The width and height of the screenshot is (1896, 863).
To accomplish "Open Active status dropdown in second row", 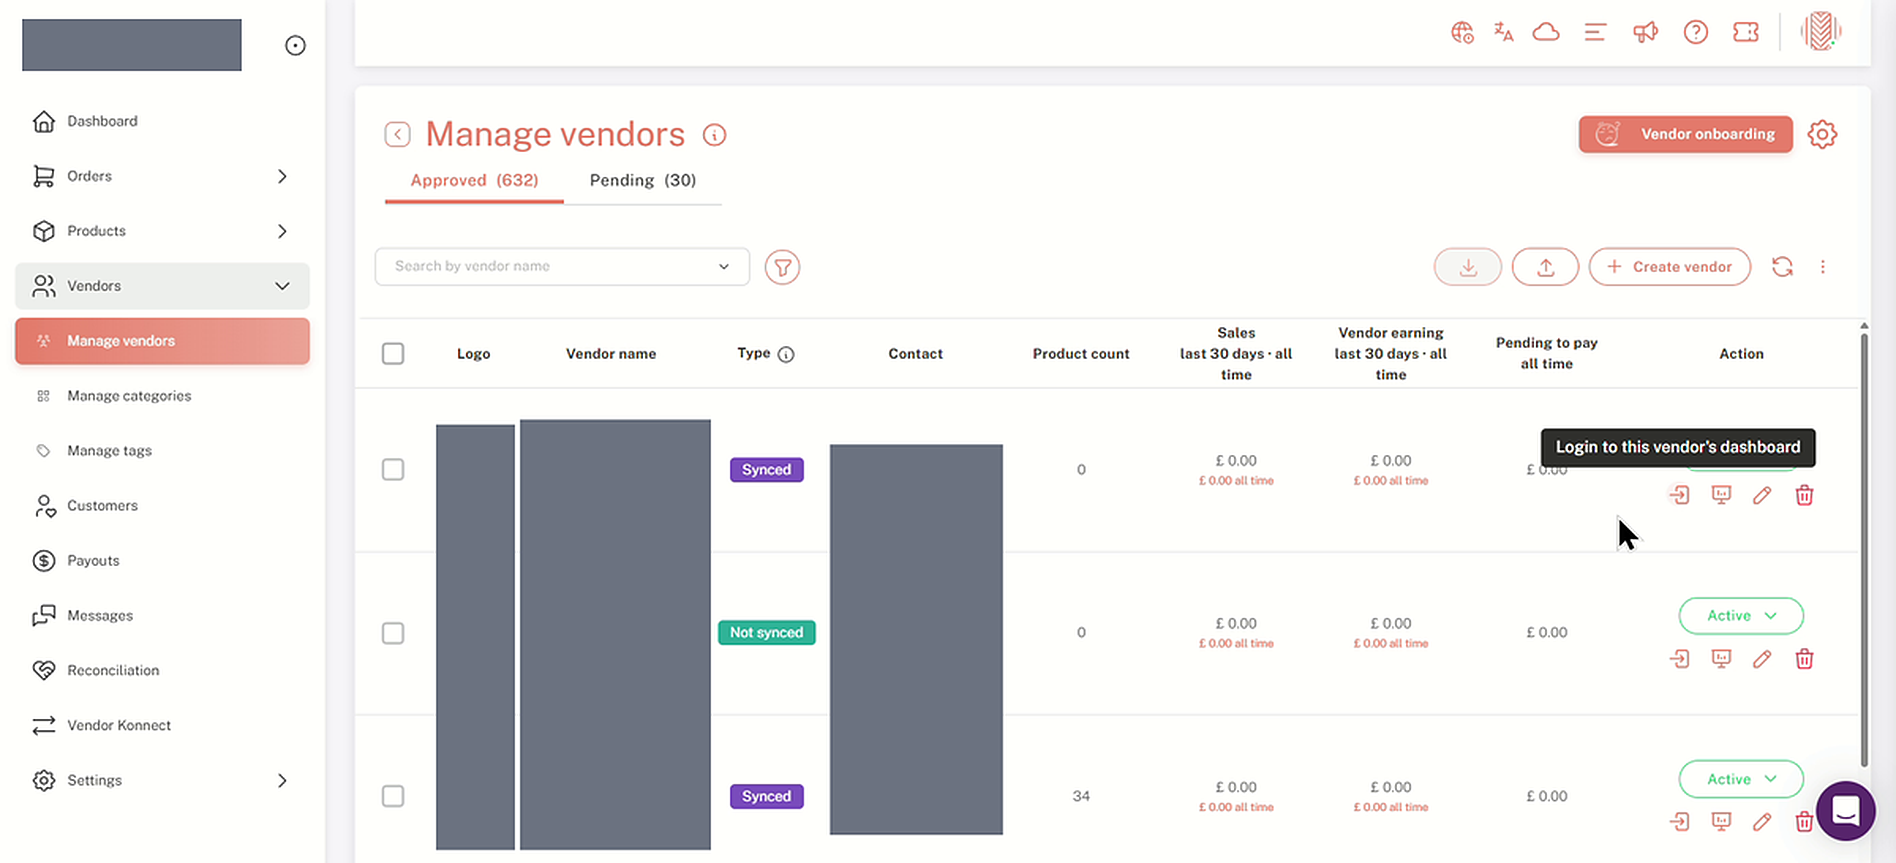I will coord(1741,616).
